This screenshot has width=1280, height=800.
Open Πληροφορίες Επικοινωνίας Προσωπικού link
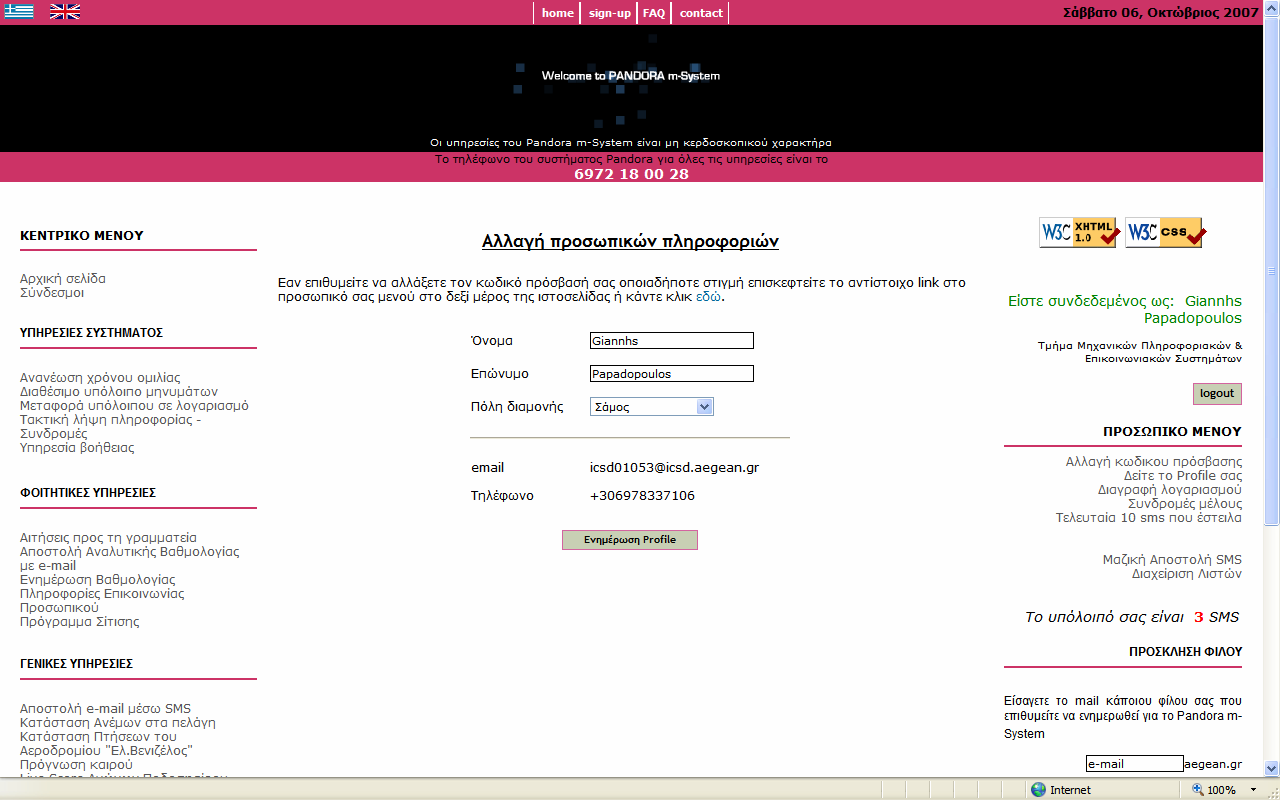(102, 601)
